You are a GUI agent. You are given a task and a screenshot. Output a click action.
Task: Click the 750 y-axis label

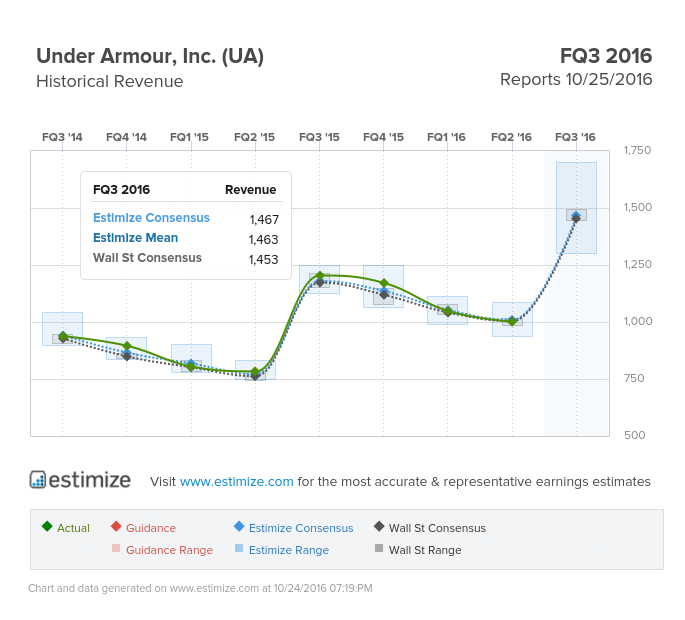634,378
